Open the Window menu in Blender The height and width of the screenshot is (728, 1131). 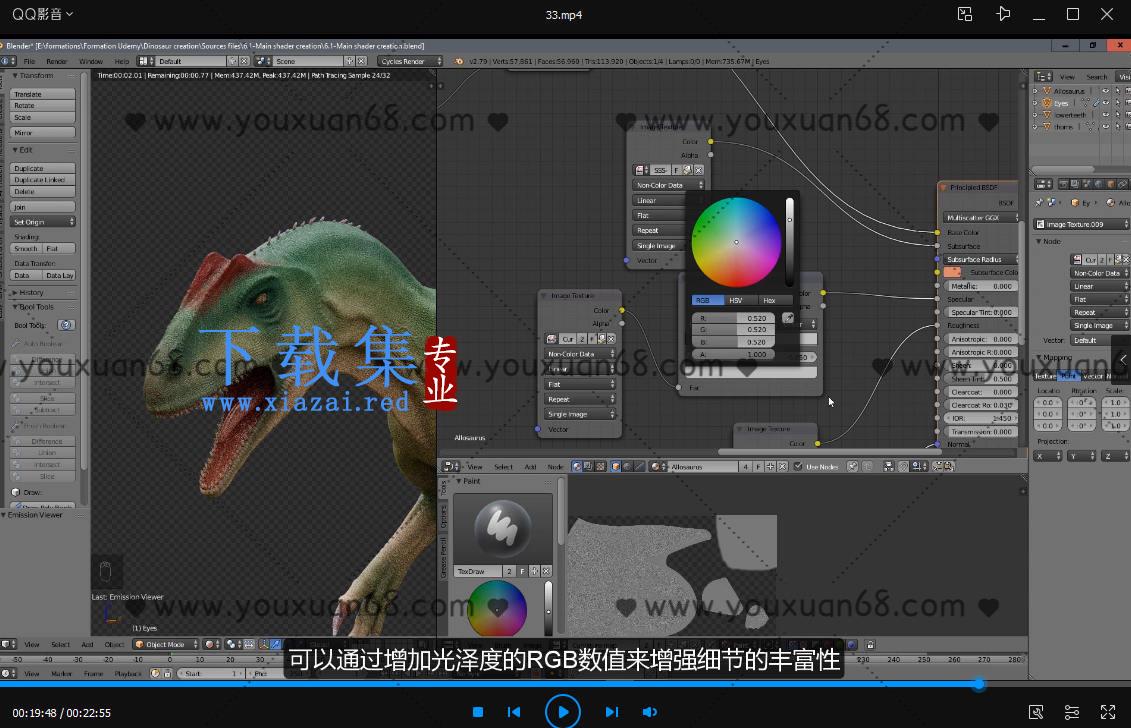(x=91, y=61)
